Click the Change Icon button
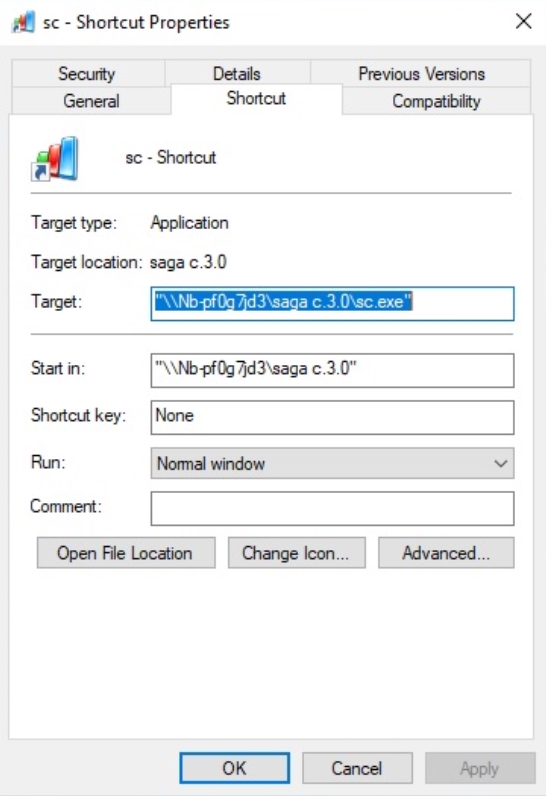Viewport: 546px width, 796px height. coord(296,553)
